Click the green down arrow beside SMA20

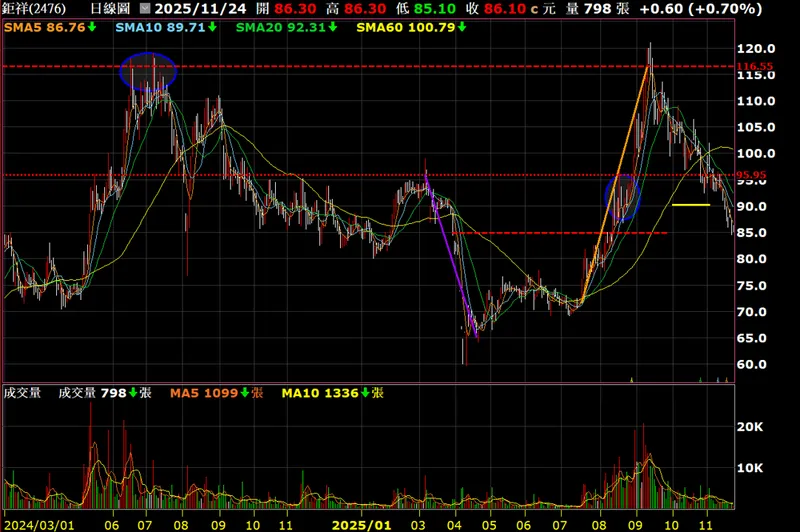(x=333, y=27)
